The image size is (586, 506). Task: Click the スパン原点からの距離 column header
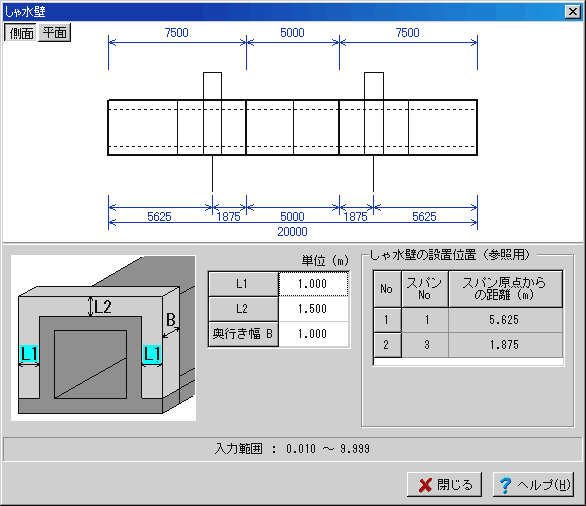point(505,289)
